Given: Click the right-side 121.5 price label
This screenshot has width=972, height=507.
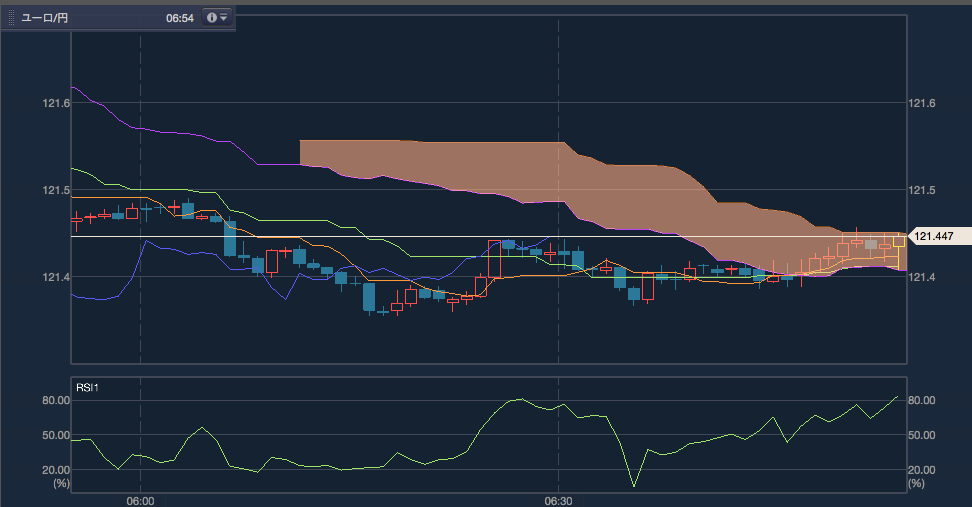Looking at the screenshot, I should pyautogui.click(x=922, y=190).
